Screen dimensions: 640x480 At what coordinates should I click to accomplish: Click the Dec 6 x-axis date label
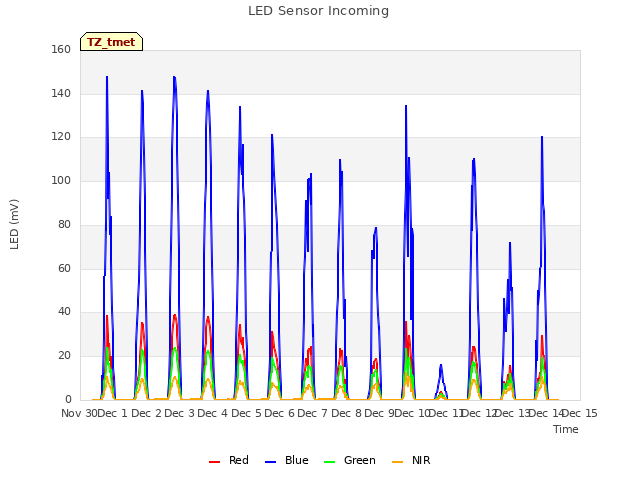[280, 413]
